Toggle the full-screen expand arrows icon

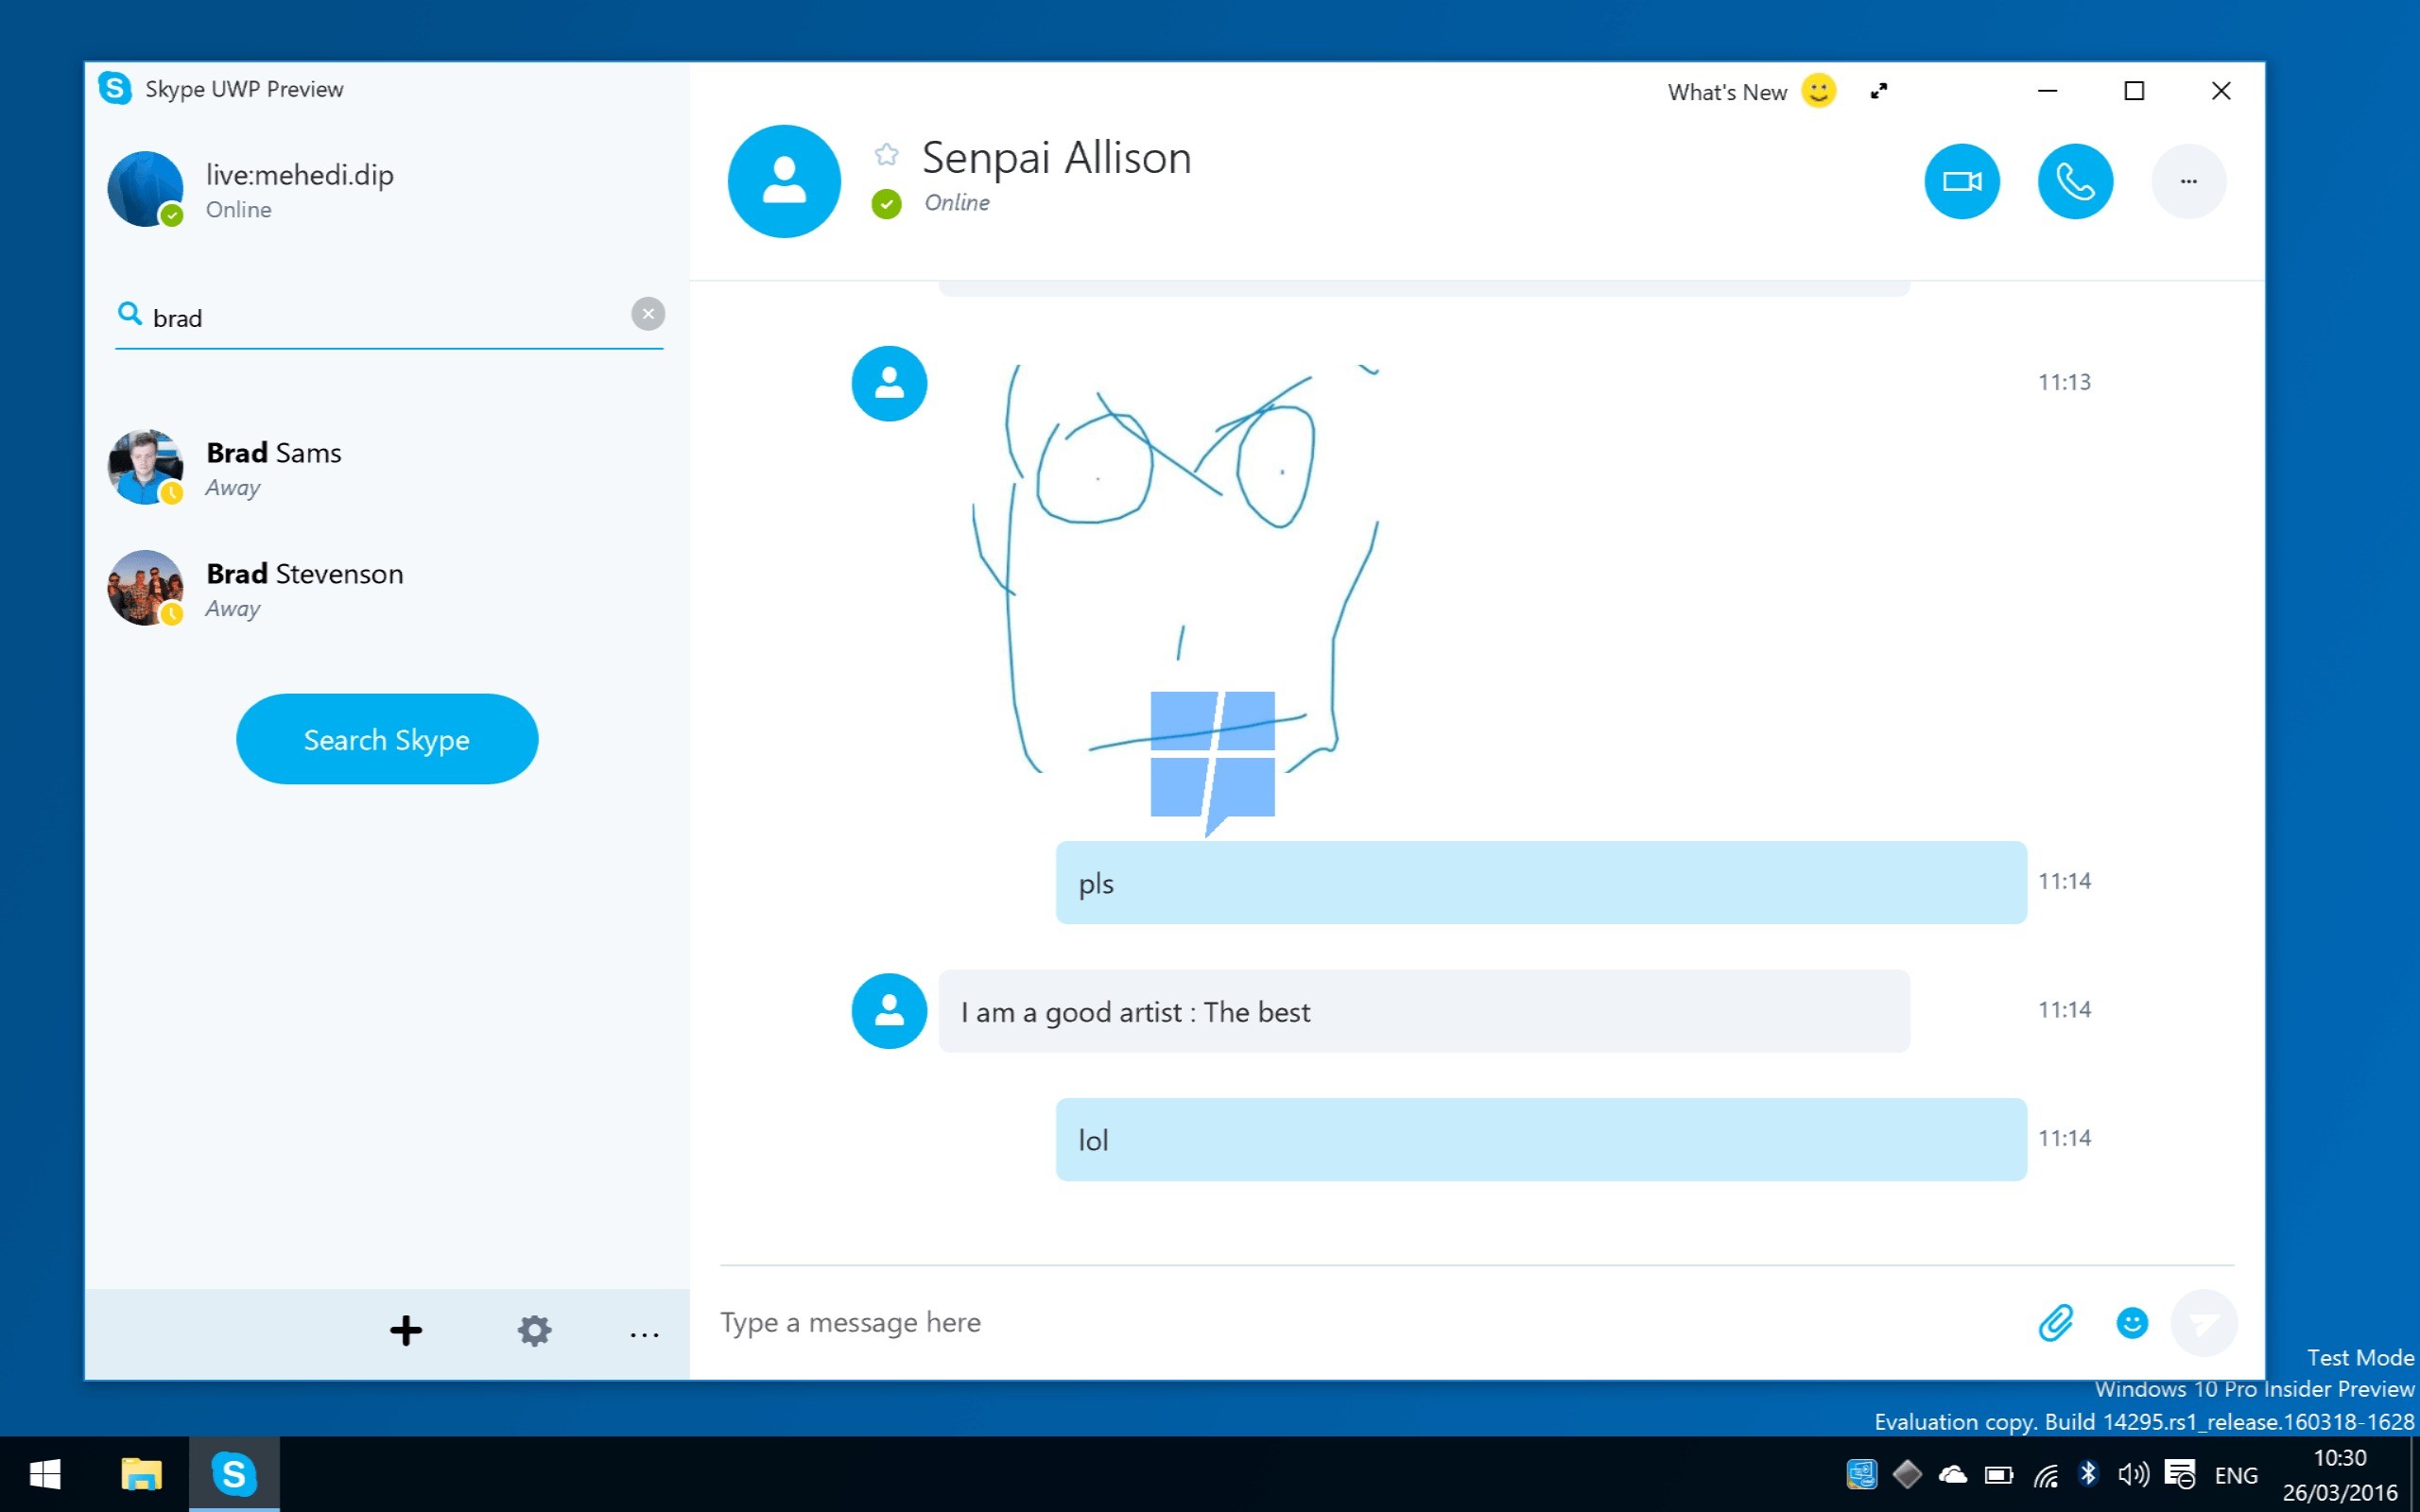(x=1878, y=91)
